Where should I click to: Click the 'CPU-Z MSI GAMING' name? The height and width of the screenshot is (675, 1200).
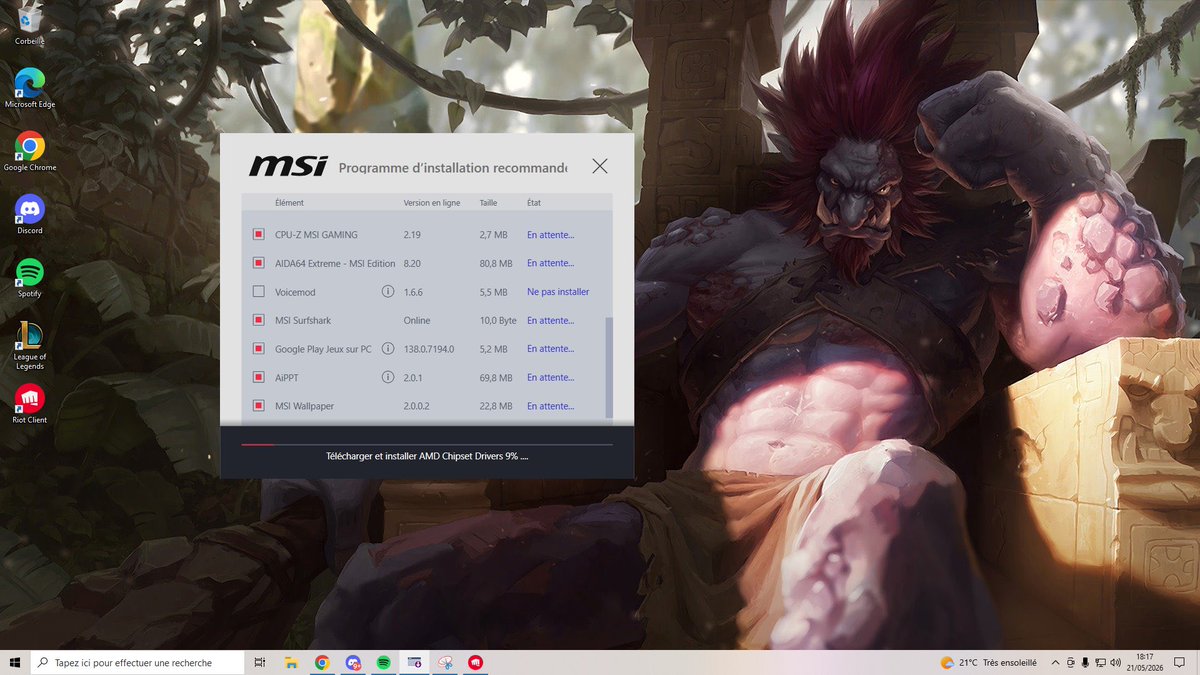point(316,235)
